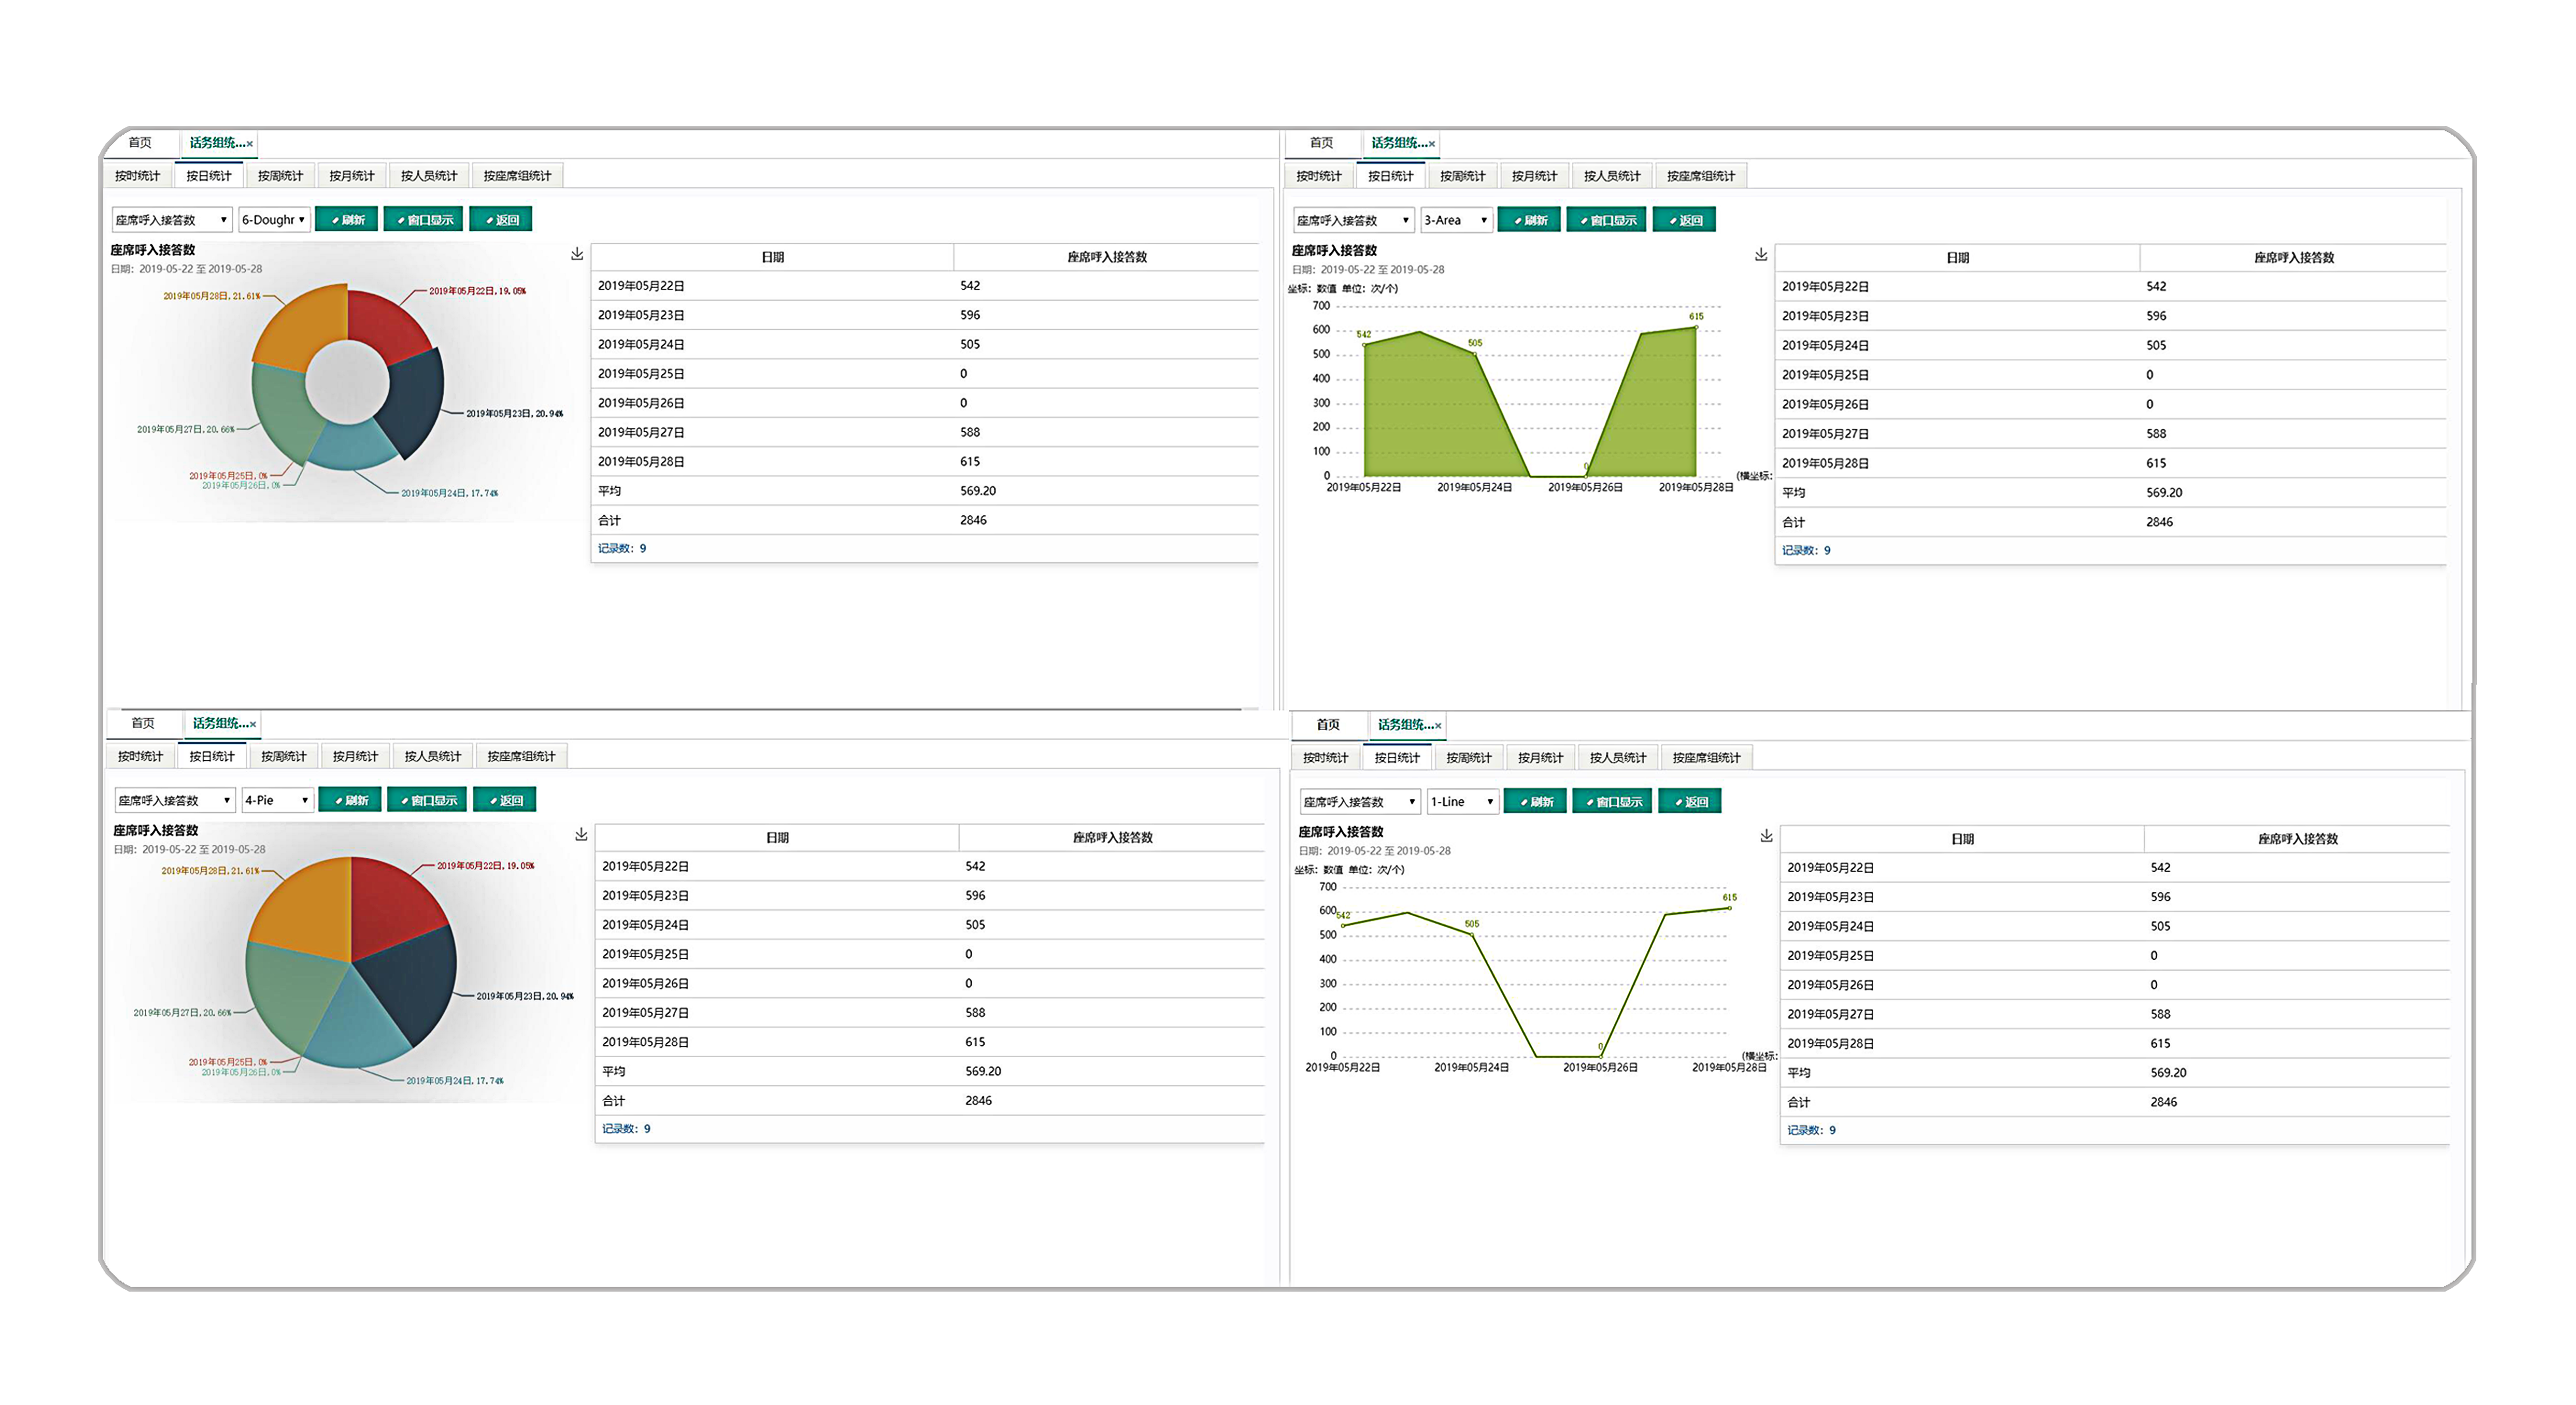Click 窗口显示 button in the Area panel
The image size is (2576, 1405).
1606,220
